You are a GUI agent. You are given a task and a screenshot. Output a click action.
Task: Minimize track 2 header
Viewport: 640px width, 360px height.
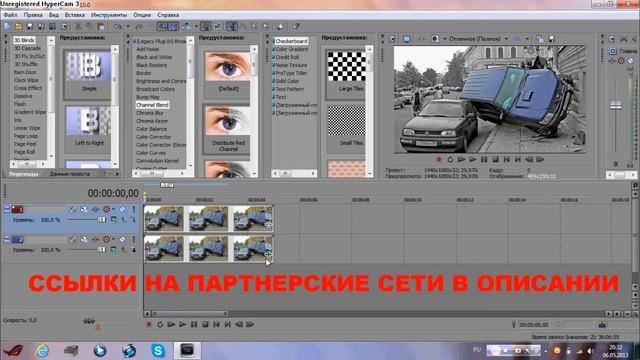pyautogui.click(x=7, y=239)
